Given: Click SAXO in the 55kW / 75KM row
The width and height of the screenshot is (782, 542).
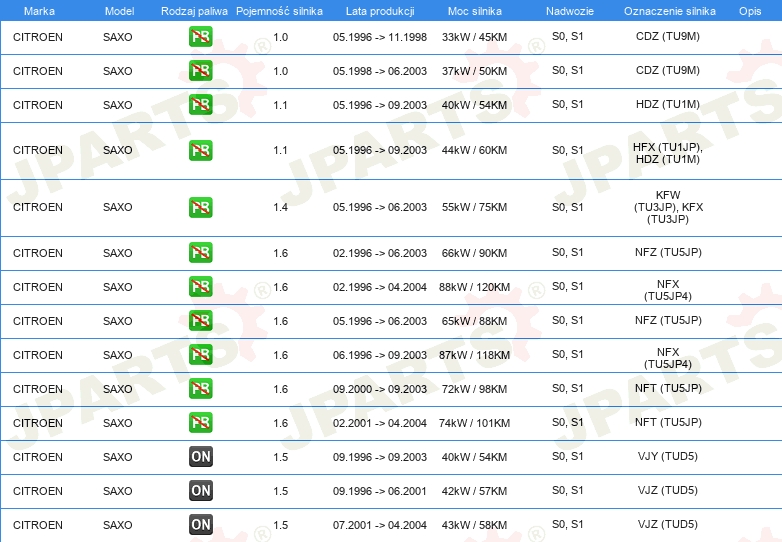Looking at the screenshot, I should point(118,207).
